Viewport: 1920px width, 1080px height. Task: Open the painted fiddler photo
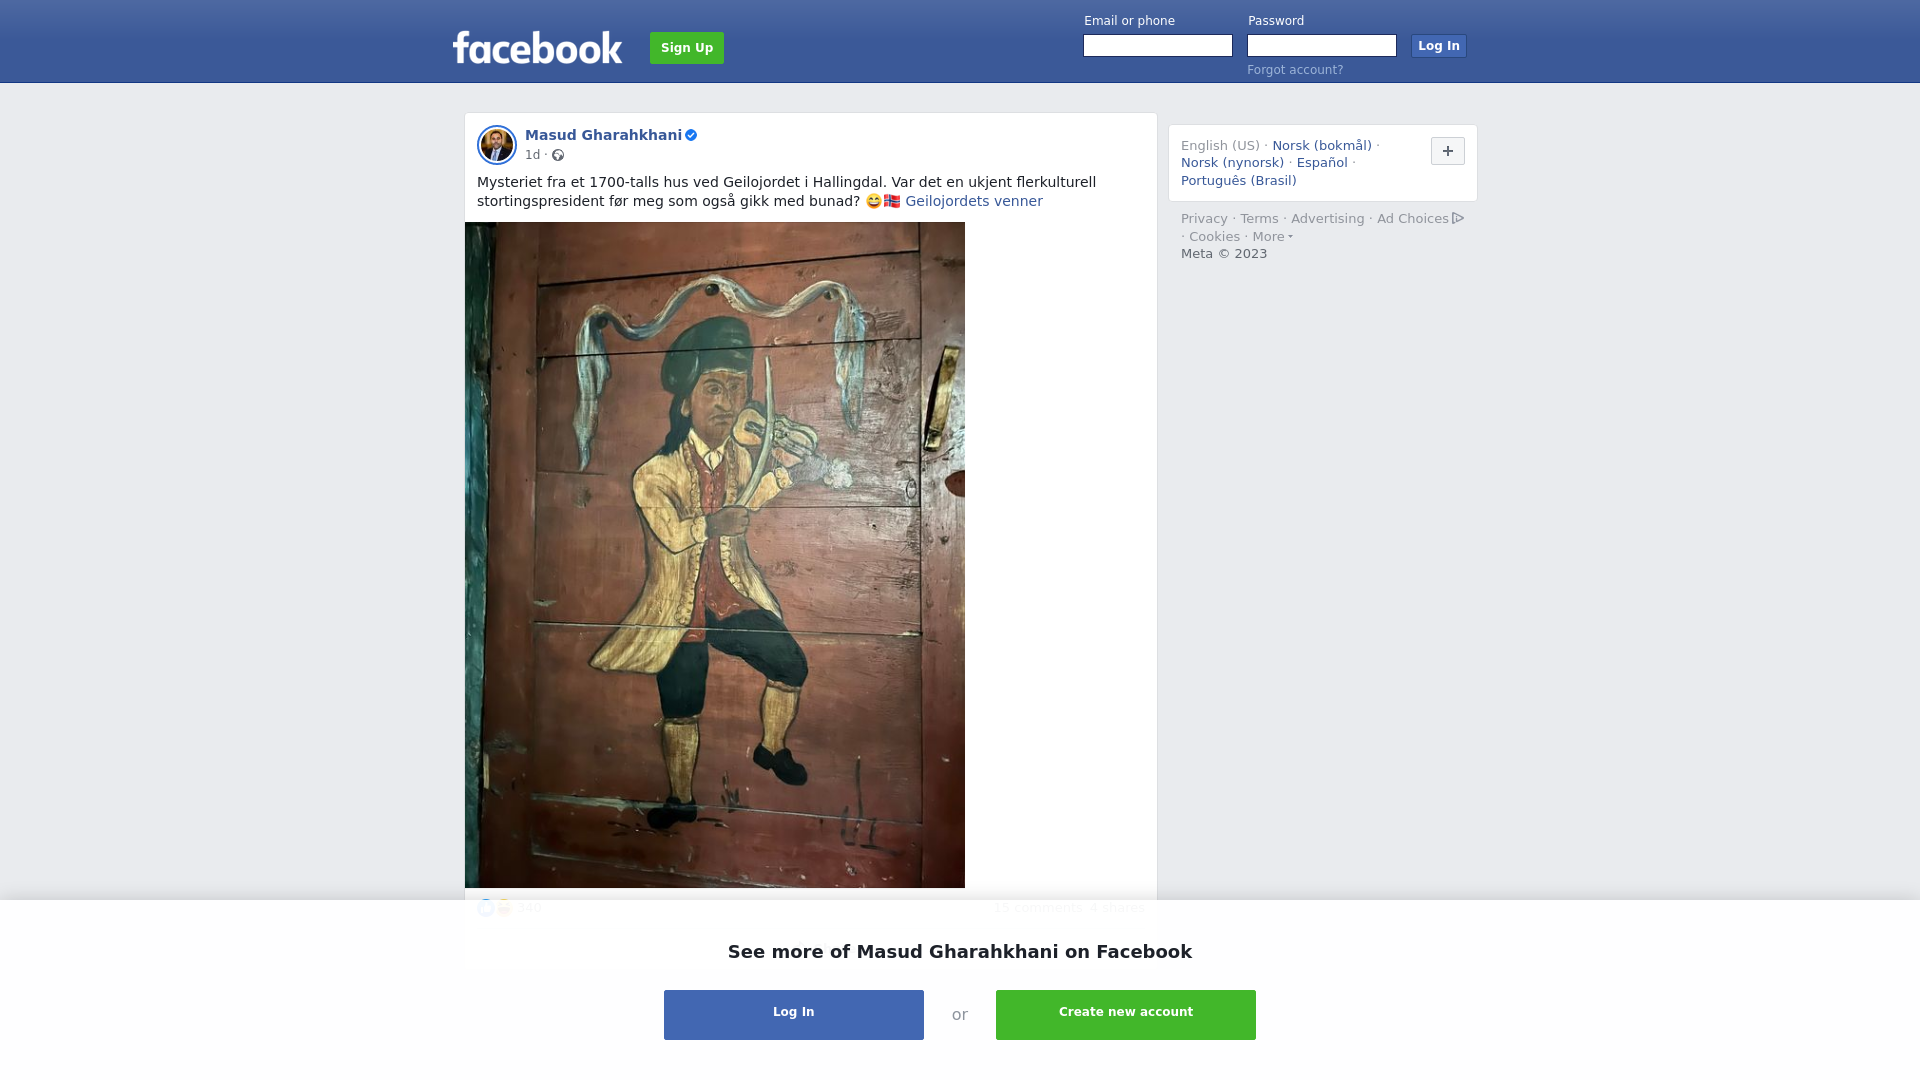715,555
